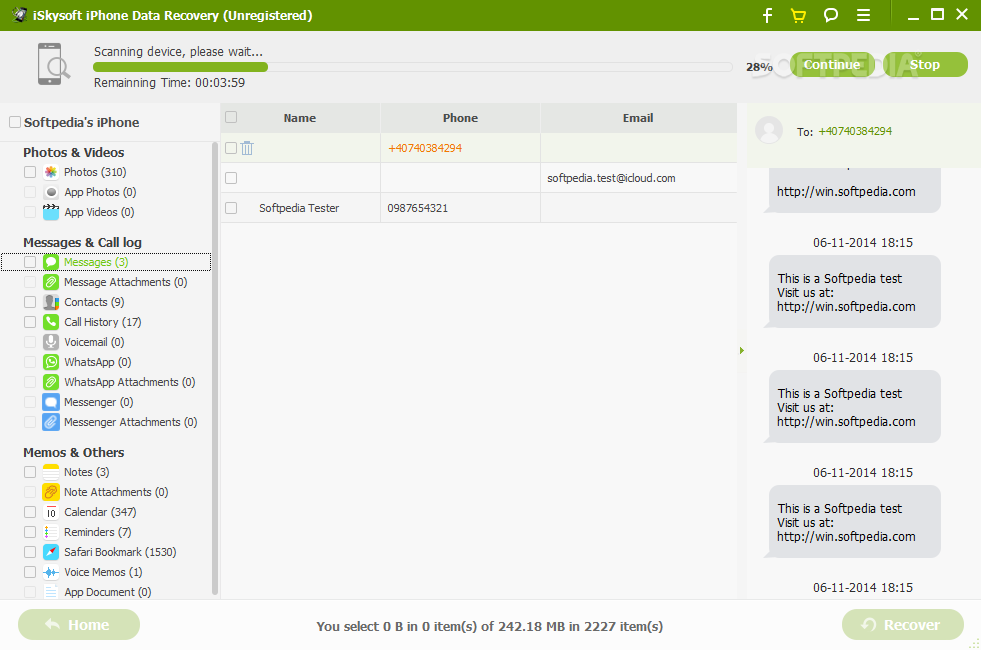Tick the Softpedia Tester row checkbox
The height and width of the screenshot is (650, 981).
[231, 208]
